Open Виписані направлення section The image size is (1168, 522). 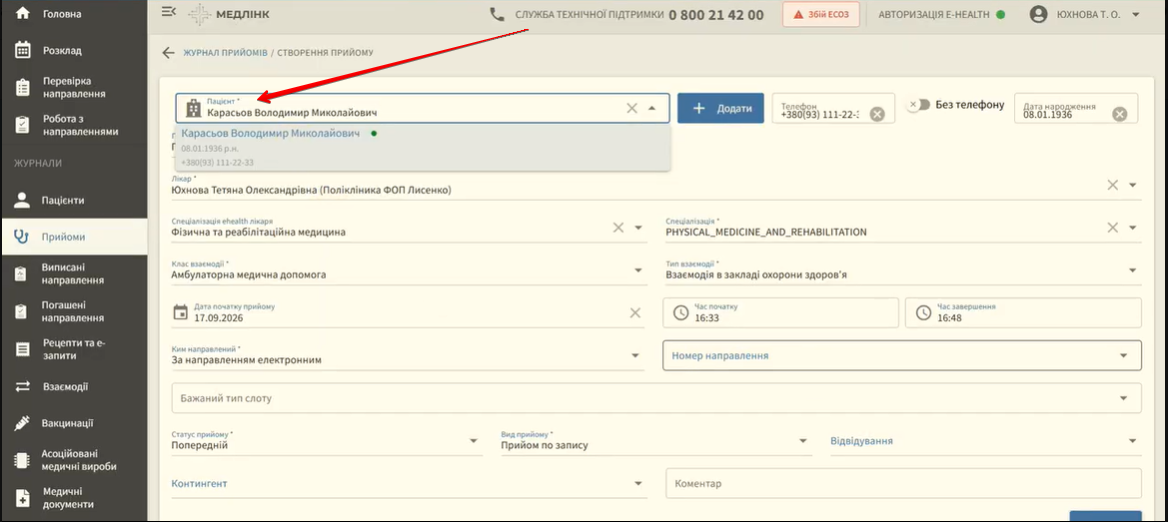pyautogui.click(x=74, y=274)
